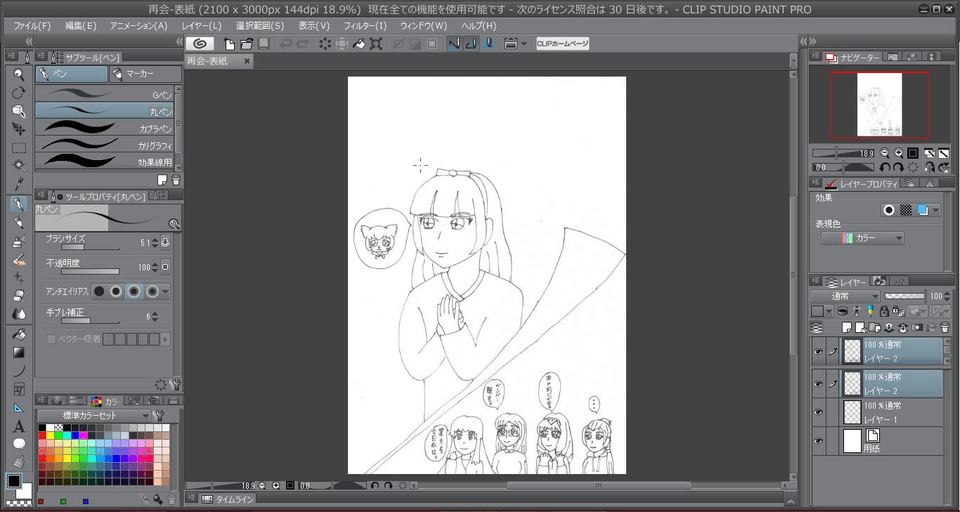Select the gradient tool in toolbox
The image size is (960, 512).
click(18, 352)
